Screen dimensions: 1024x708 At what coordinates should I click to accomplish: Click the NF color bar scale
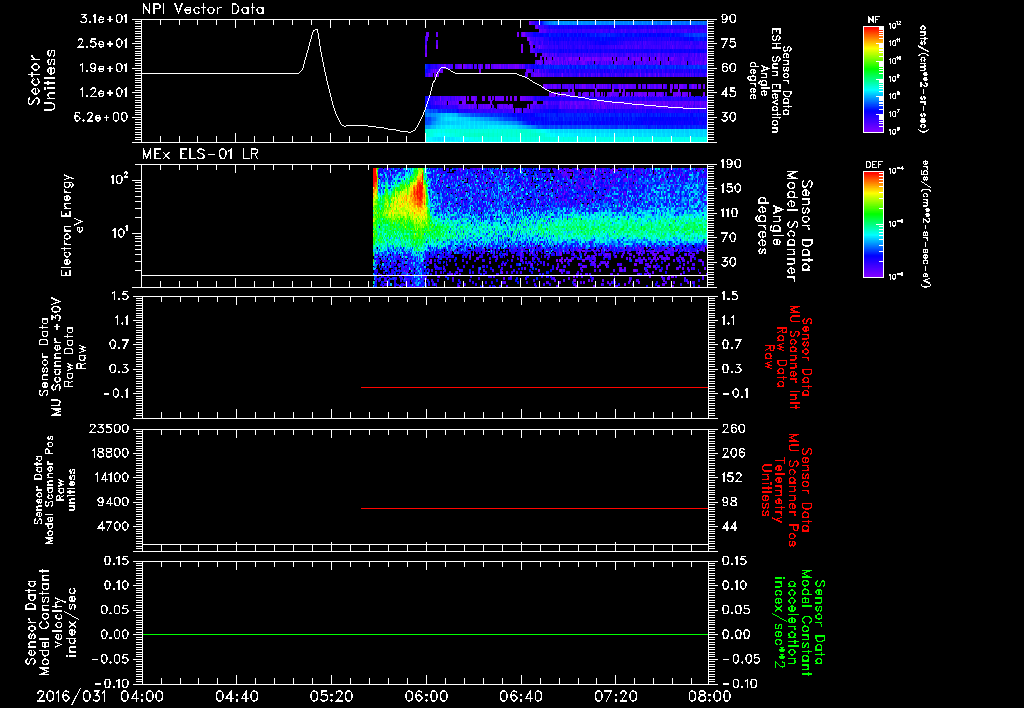coord(874,79)
